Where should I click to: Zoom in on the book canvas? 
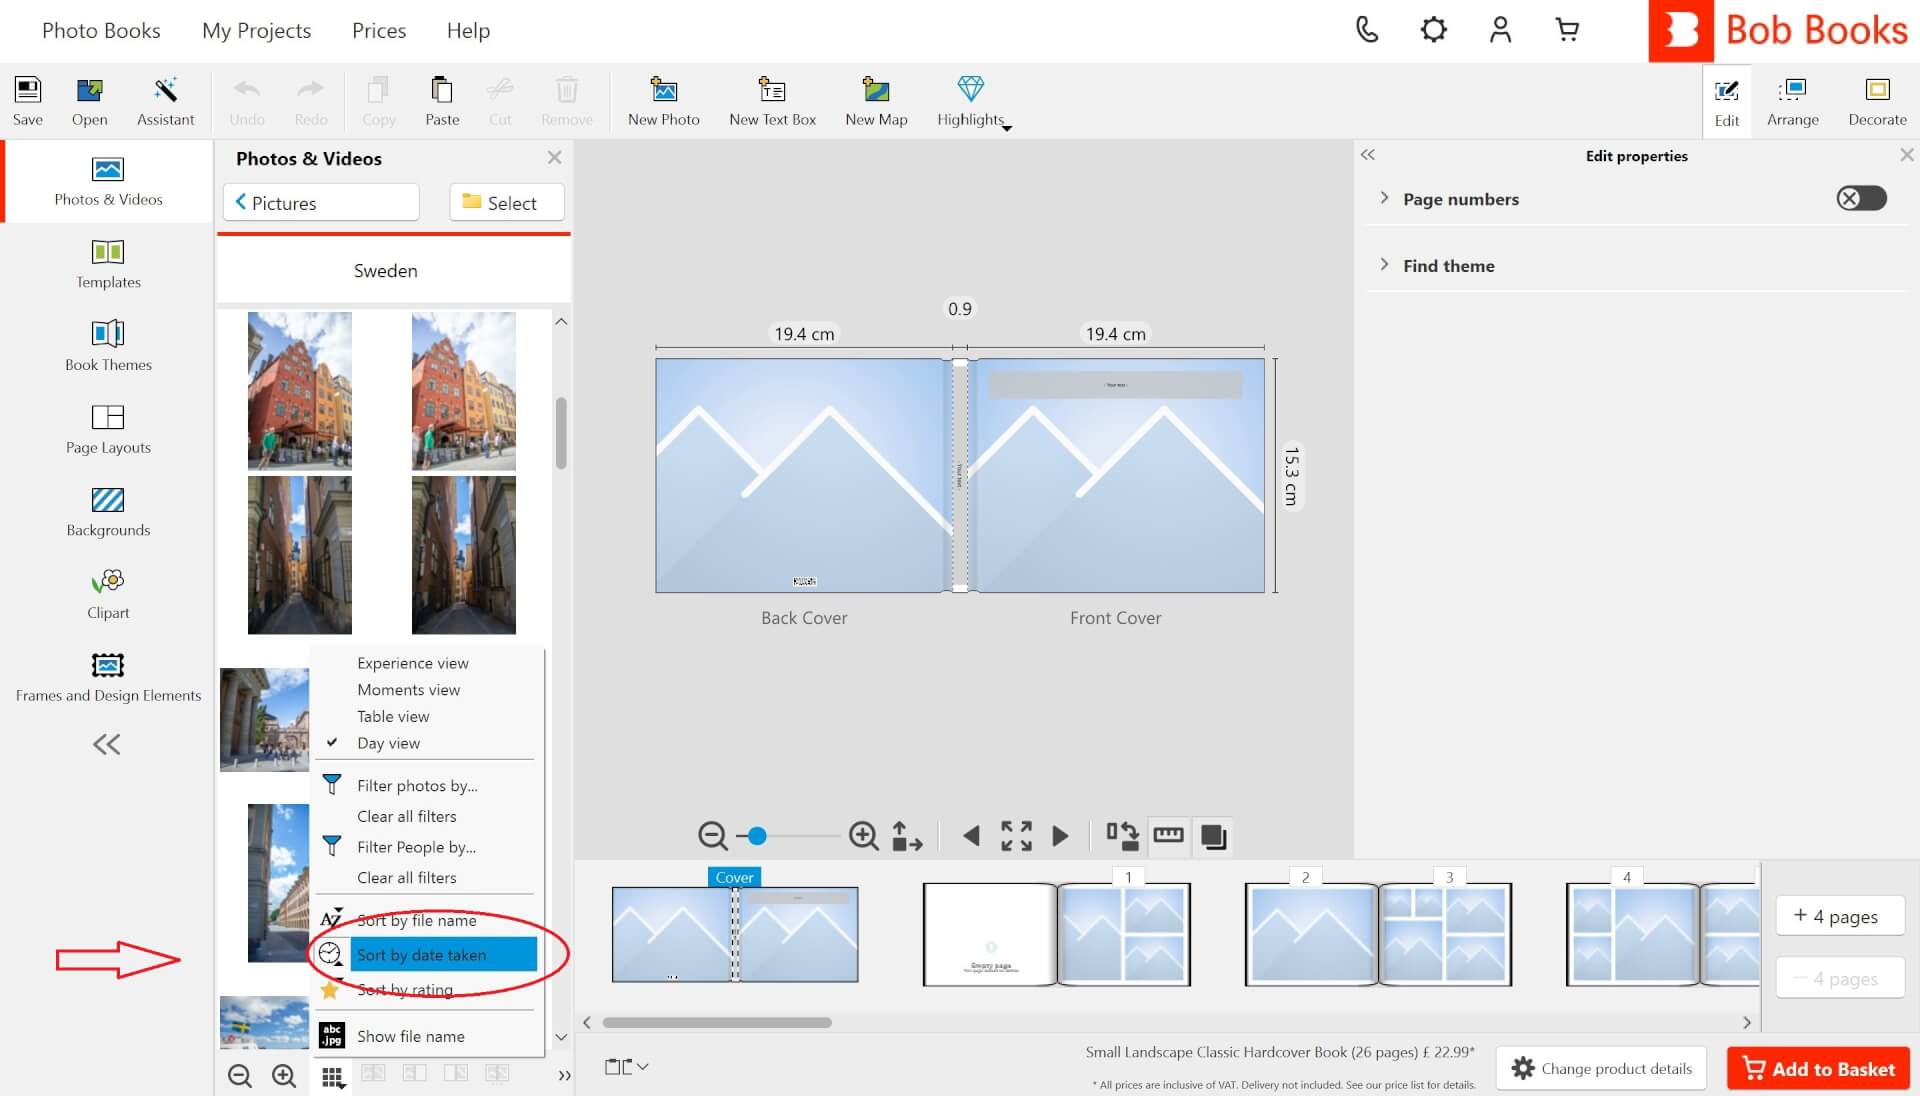(x=863, y=835)
